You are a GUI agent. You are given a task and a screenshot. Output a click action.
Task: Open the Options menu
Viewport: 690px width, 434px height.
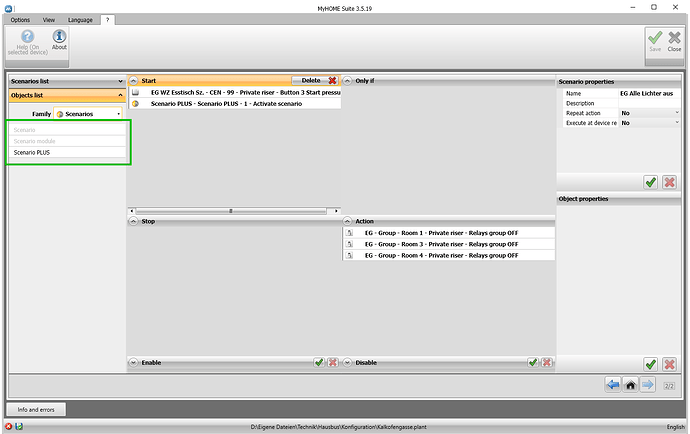(20, 20)
